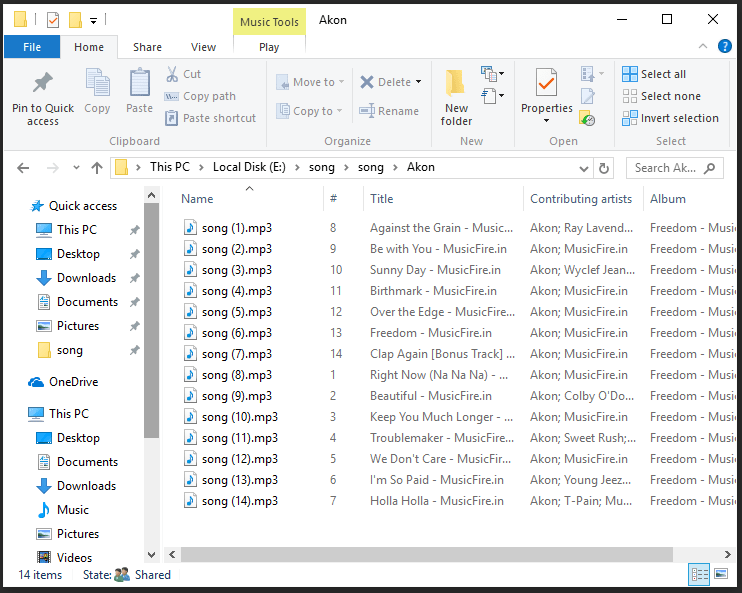Screen dimensions: 742x593
Task: Customize Quick Access Toolbar dropdown
Action: [93, 20]
